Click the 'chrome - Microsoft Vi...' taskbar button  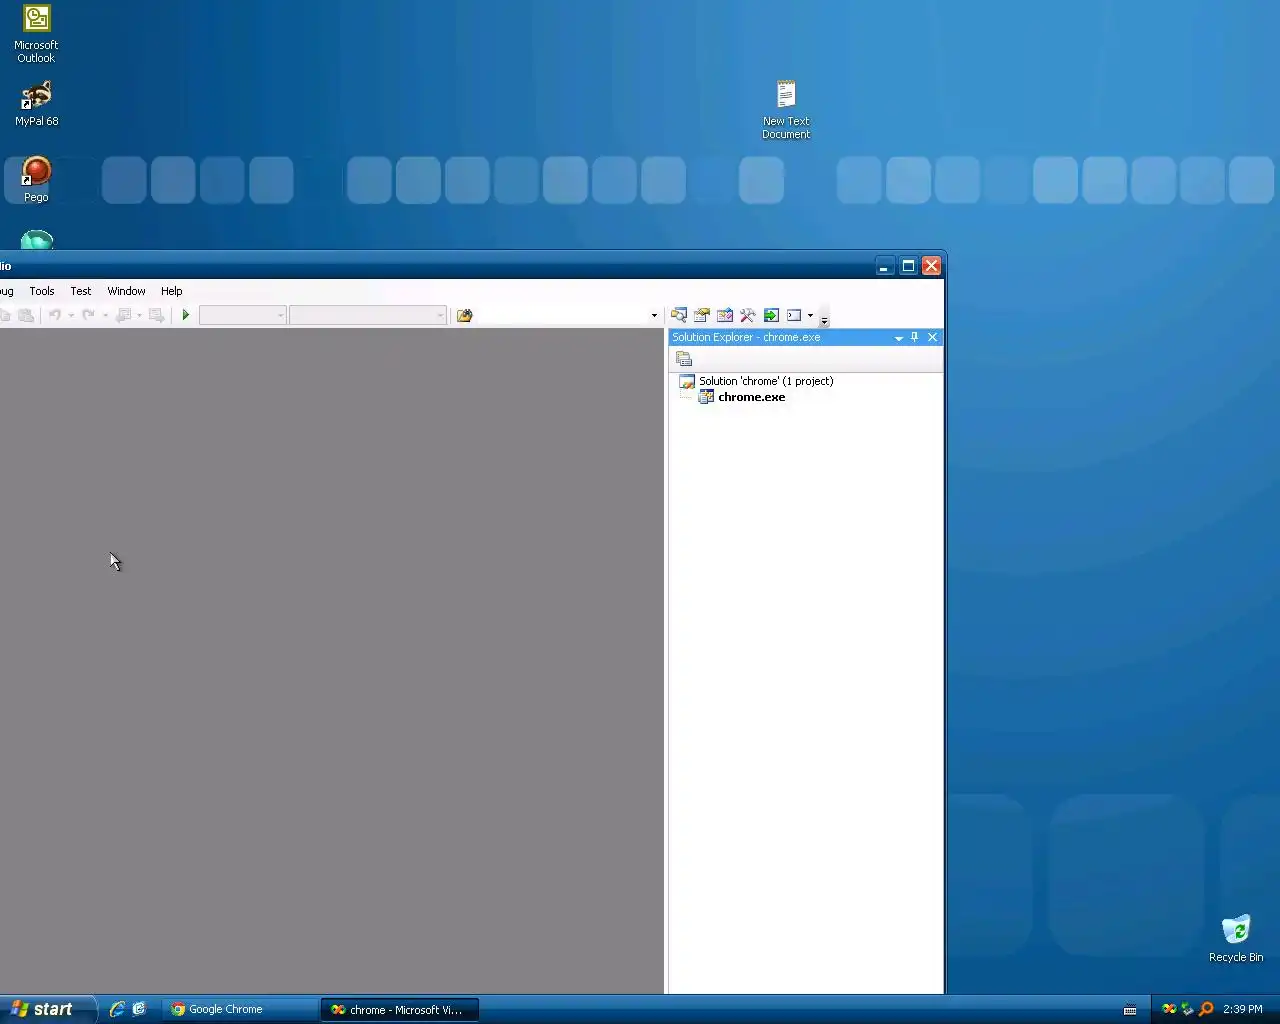(x=400, y=1010)
